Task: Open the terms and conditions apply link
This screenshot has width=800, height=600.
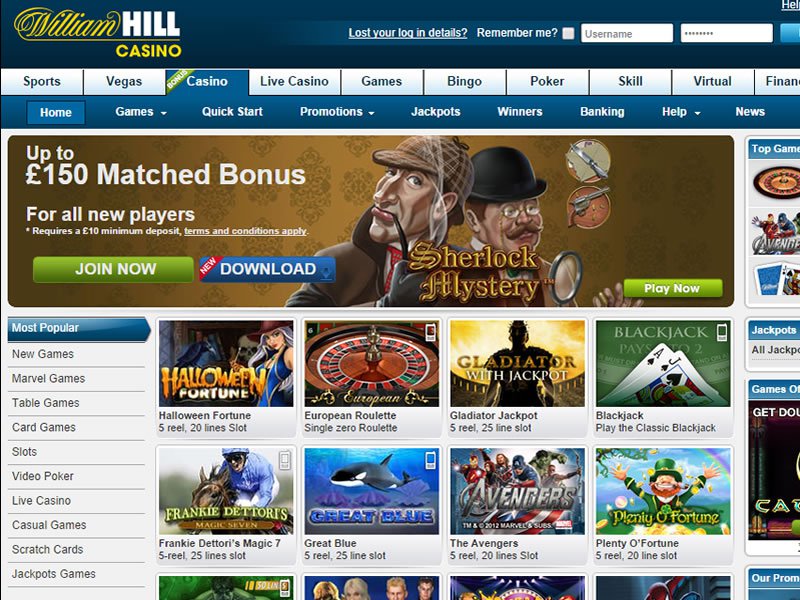Action: click(245, 231)
